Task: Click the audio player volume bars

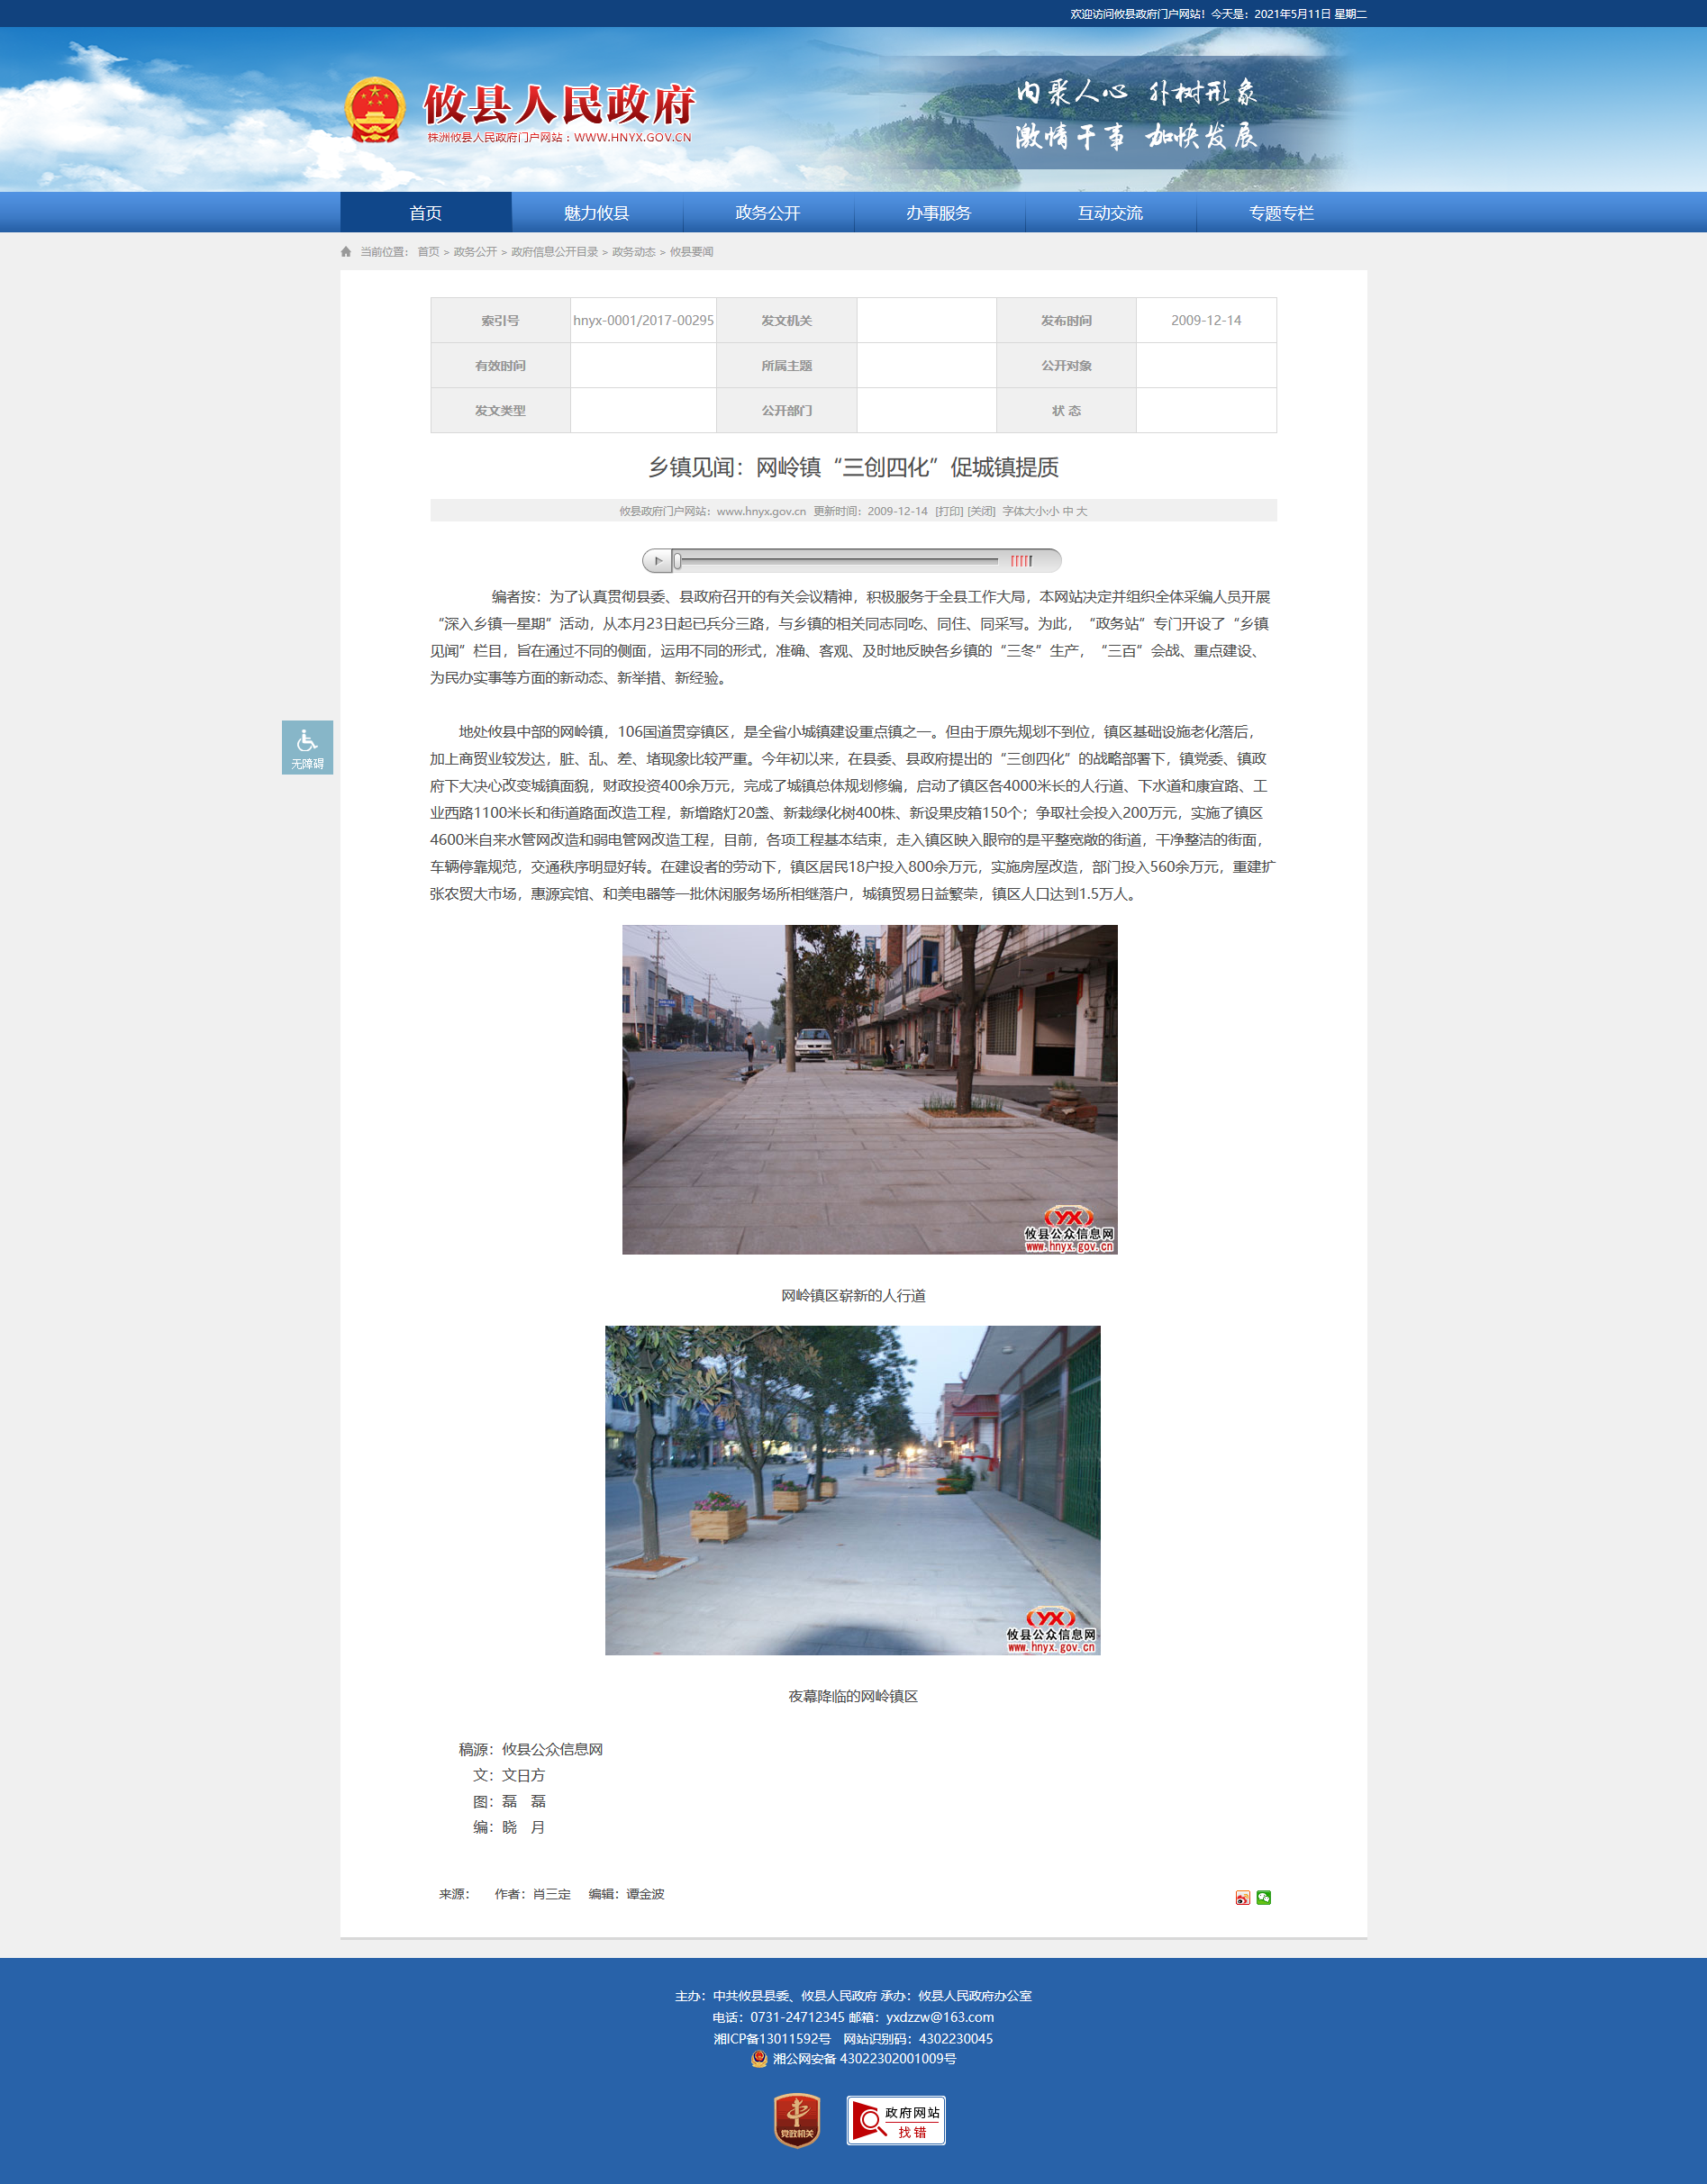Action: click(x=1021, y=561)
